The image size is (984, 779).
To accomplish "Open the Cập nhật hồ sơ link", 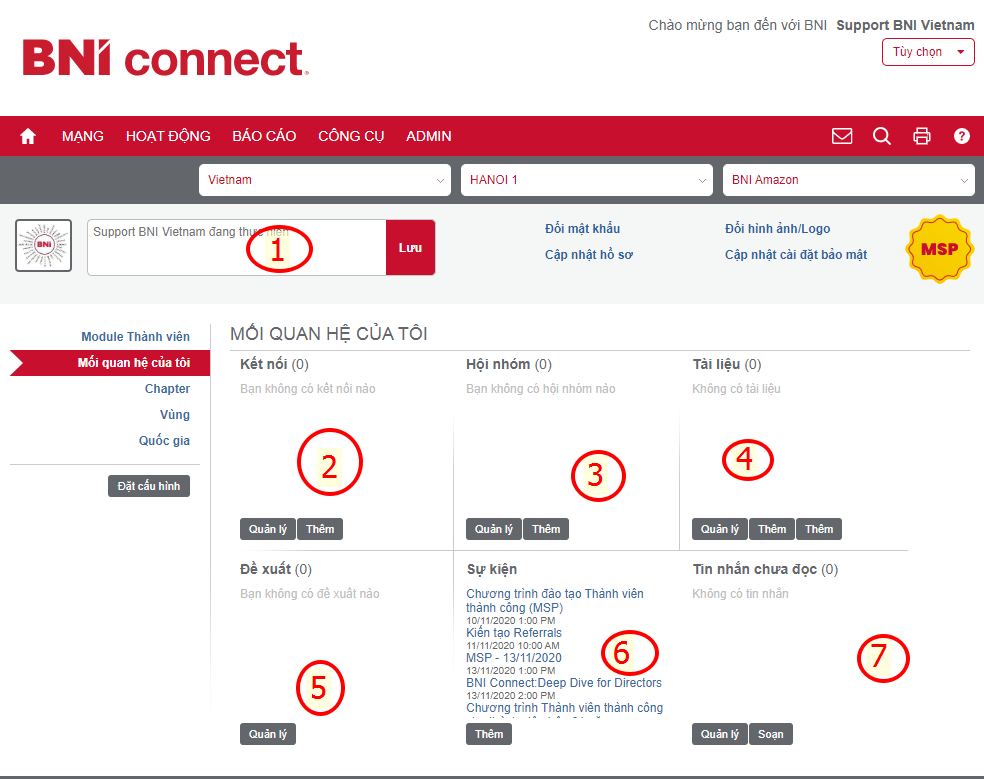I will point(589,255).
